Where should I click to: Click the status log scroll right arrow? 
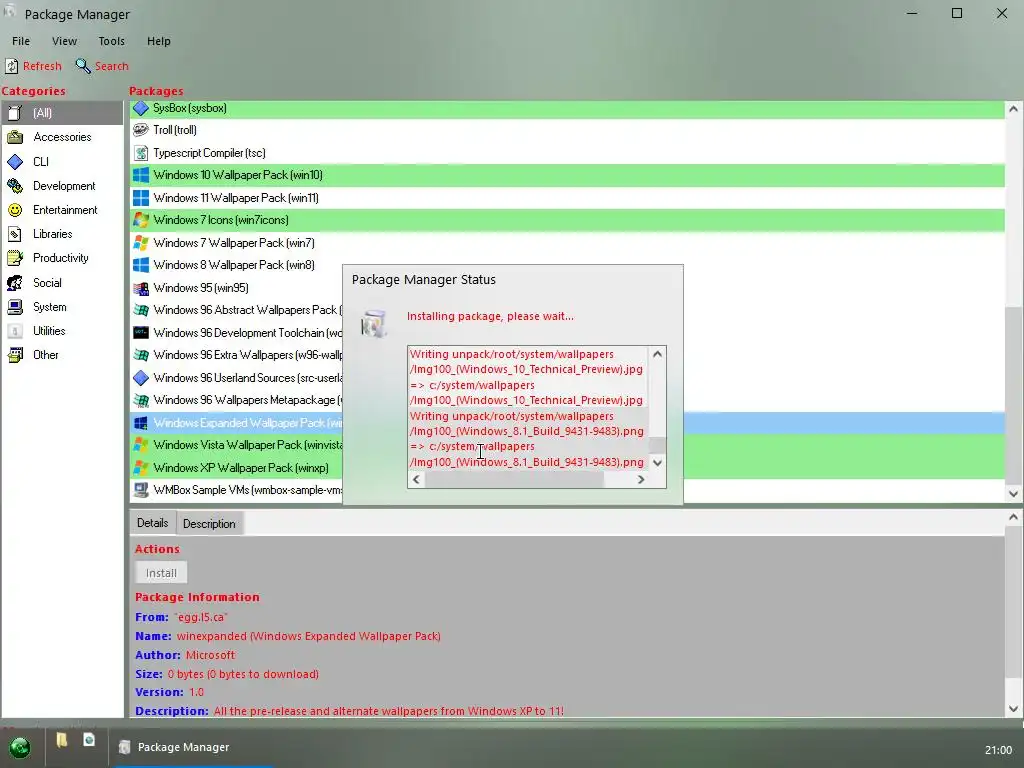[x=641, y=479]
